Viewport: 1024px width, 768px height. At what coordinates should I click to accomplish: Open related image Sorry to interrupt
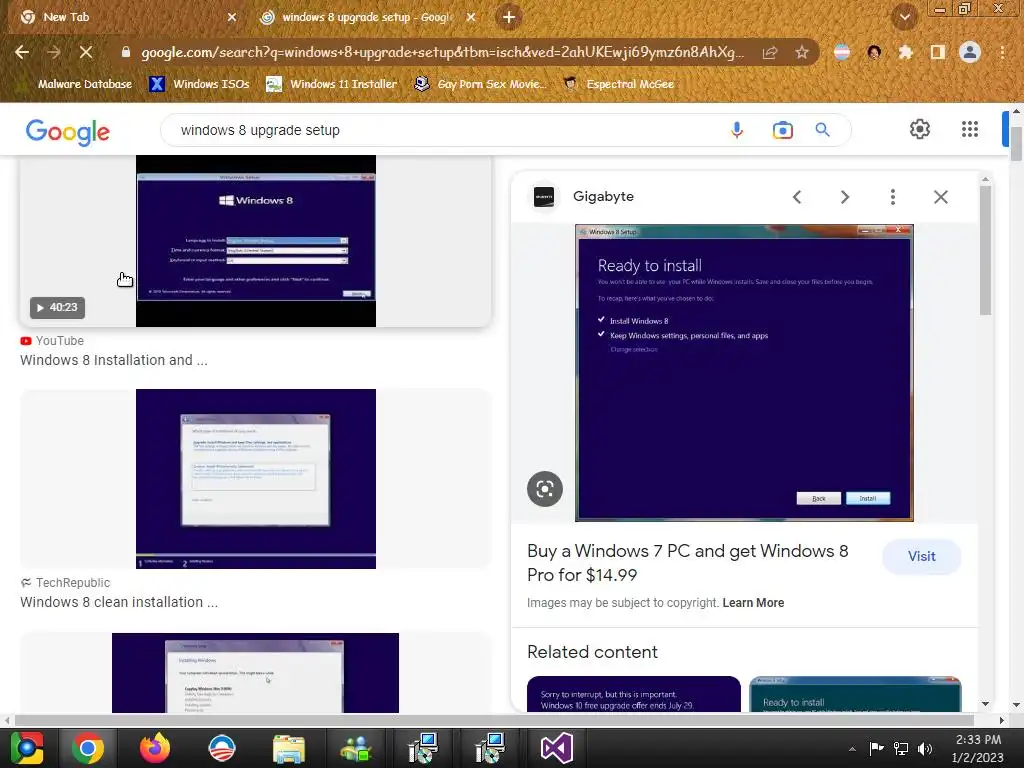[x=633, y=694]
